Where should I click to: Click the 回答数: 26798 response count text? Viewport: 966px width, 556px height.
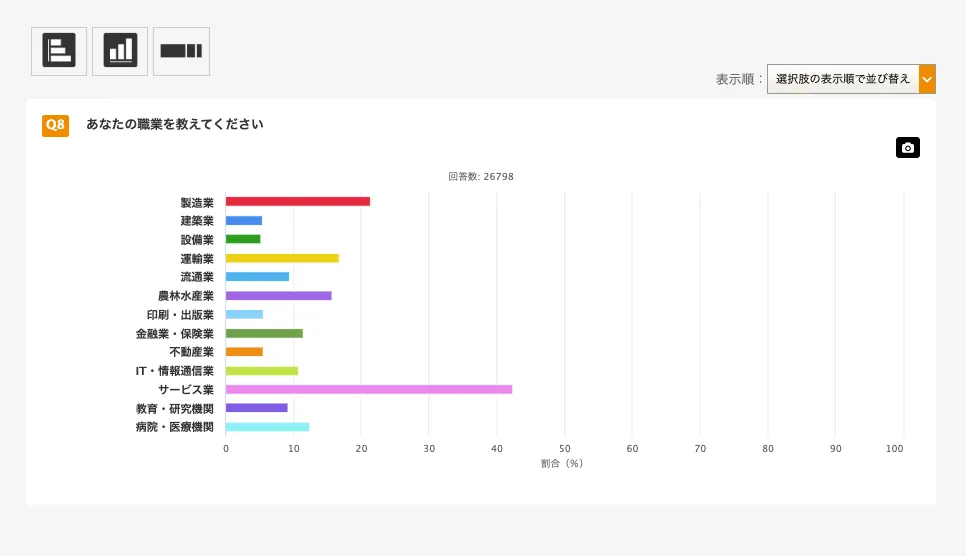[481, 177]
